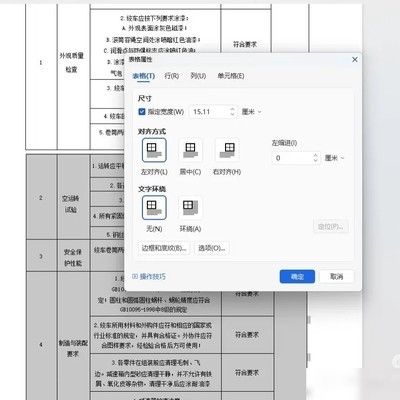Switch to the 表格(T) tab
This screenshot has height=400, width=400.
click(x=144, y=76)
